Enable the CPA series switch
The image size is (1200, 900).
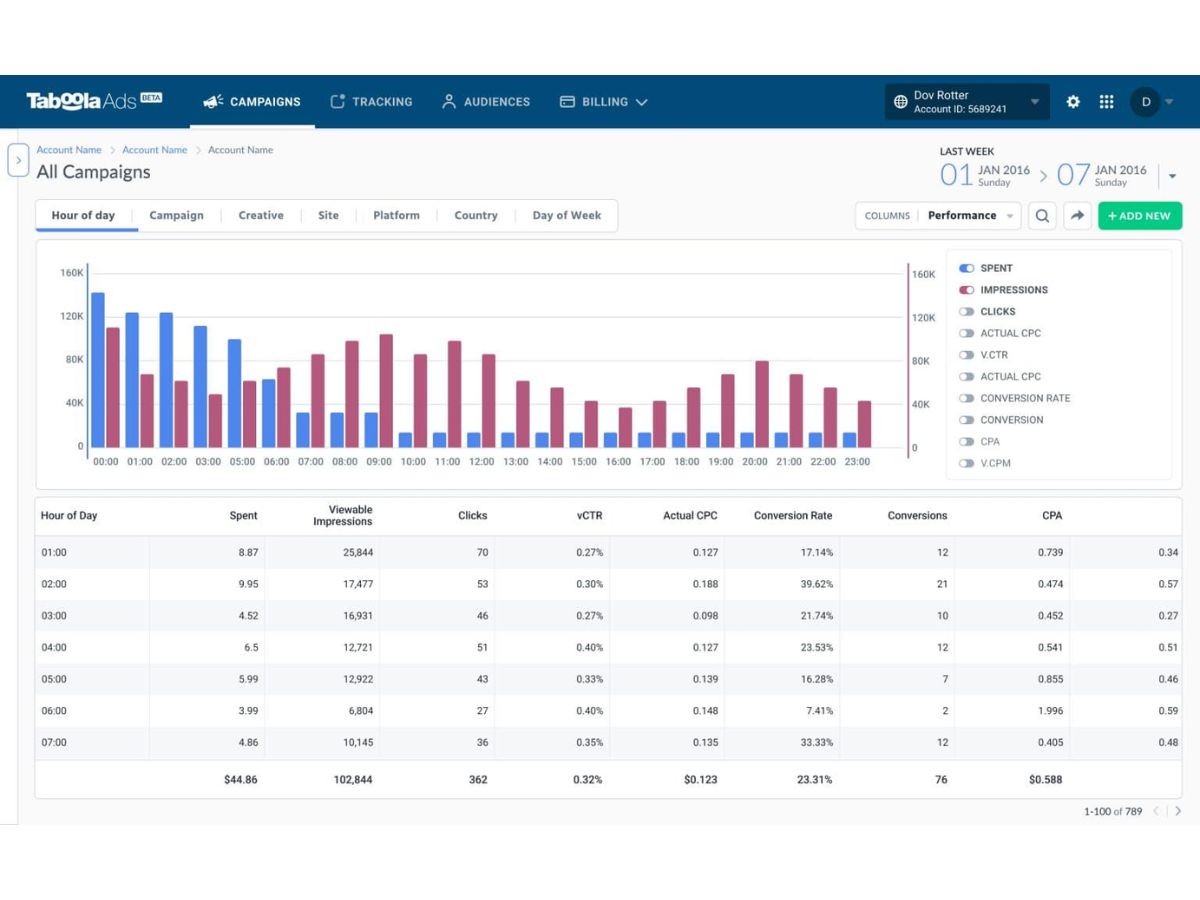click(x=966, y=442)
